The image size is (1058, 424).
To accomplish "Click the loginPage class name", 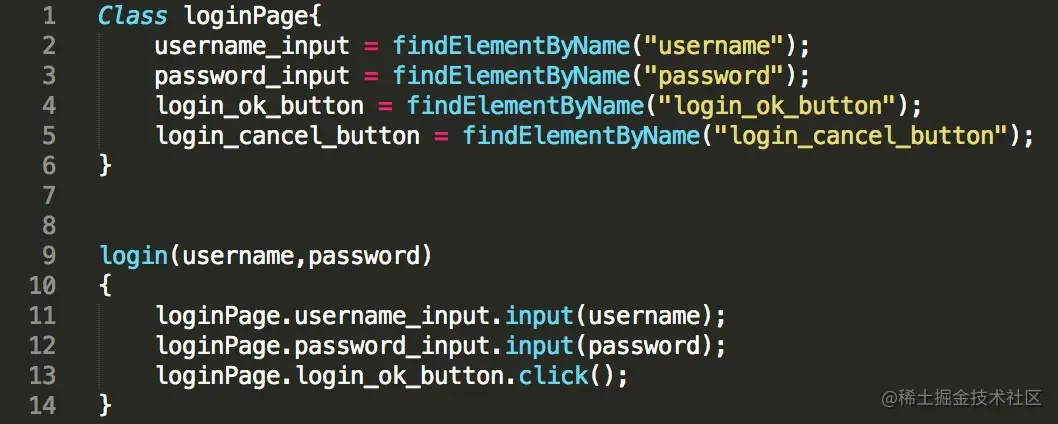I will (x=246, y=17).
